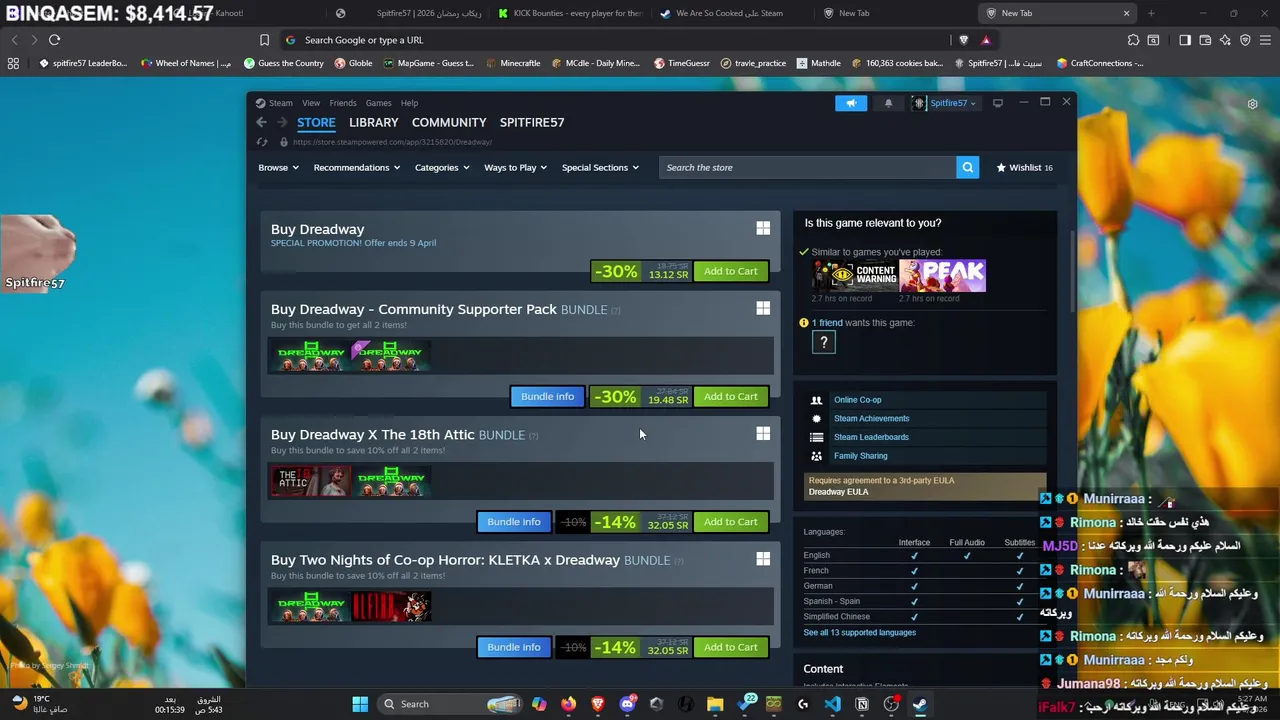Open Steam notifications bell

tap(888, 103)
